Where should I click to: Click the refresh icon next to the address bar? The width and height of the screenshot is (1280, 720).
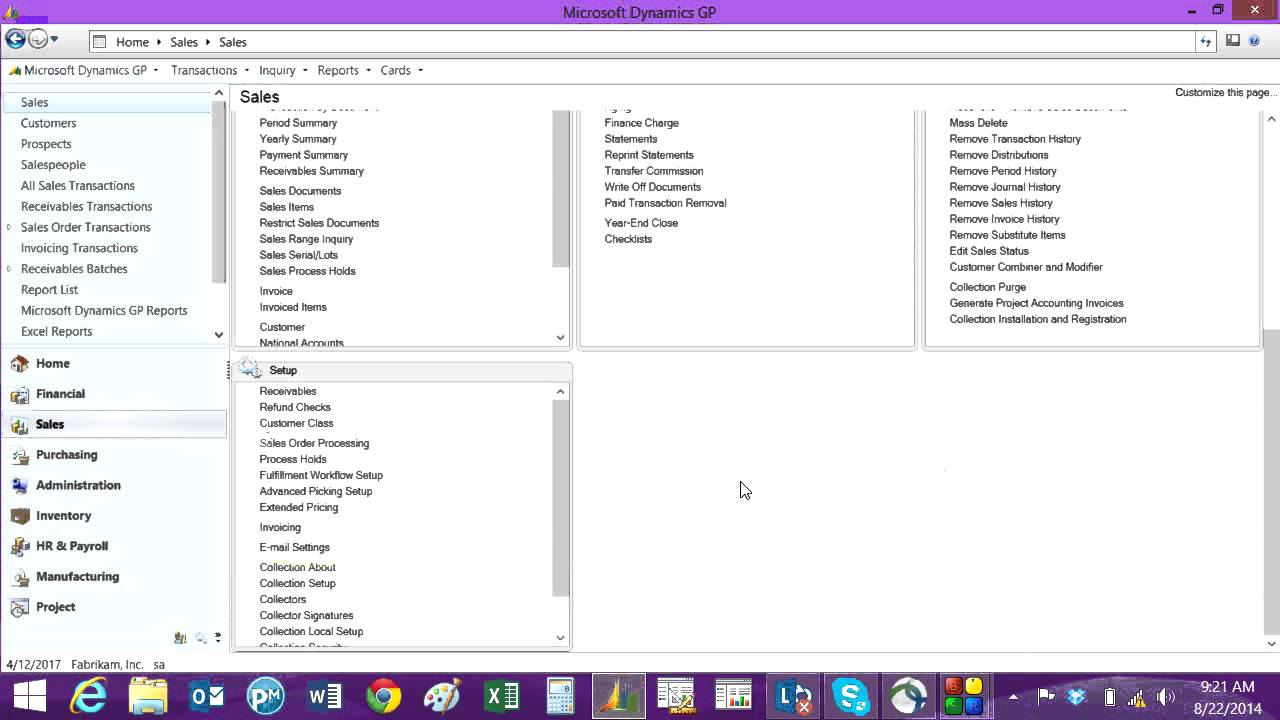[1206, 41]
